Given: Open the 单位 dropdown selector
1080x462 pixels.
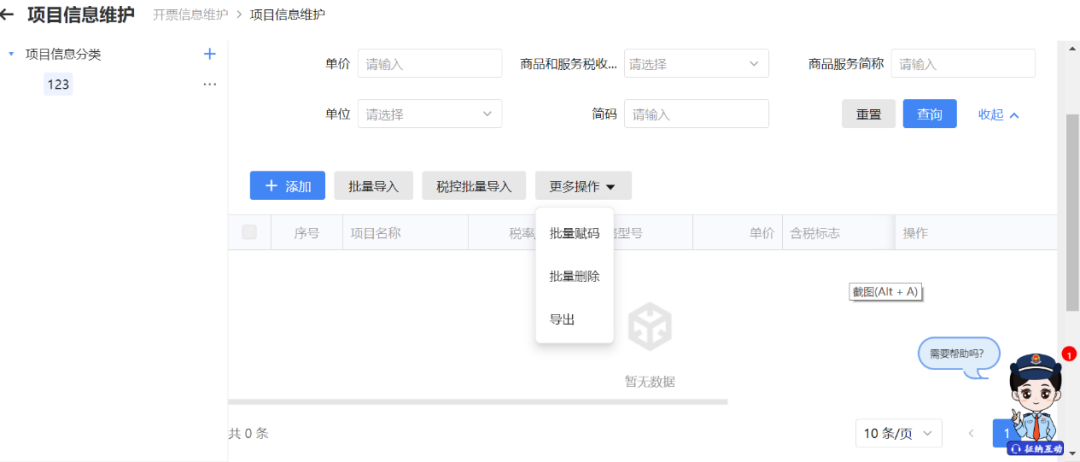Looking at the screenshot, I should tap(429, 114).
